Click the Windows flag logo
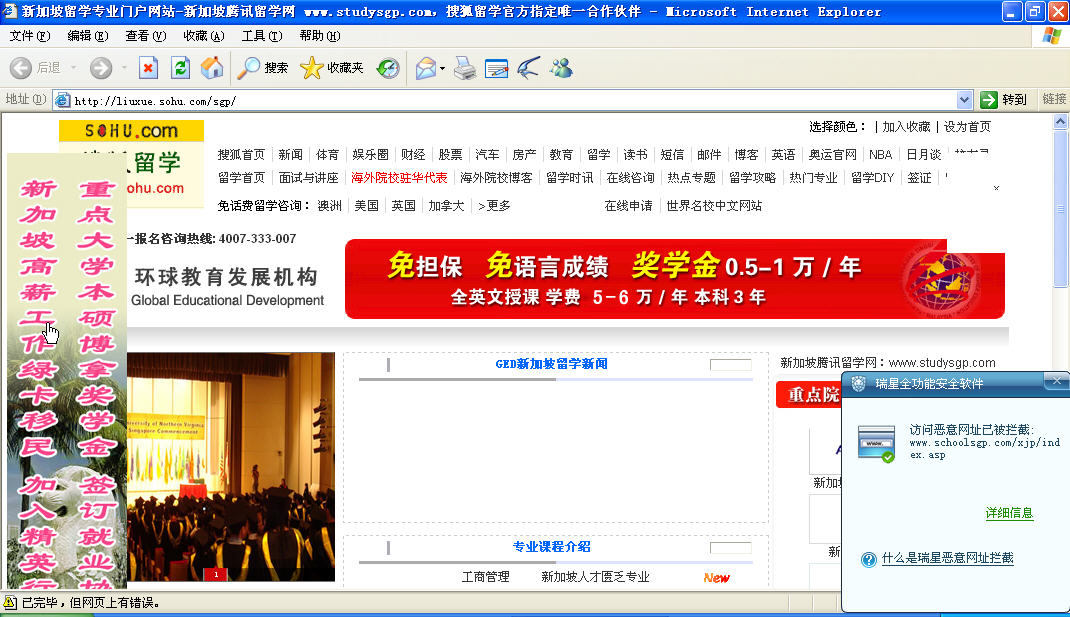 [x=1052, y=36]
